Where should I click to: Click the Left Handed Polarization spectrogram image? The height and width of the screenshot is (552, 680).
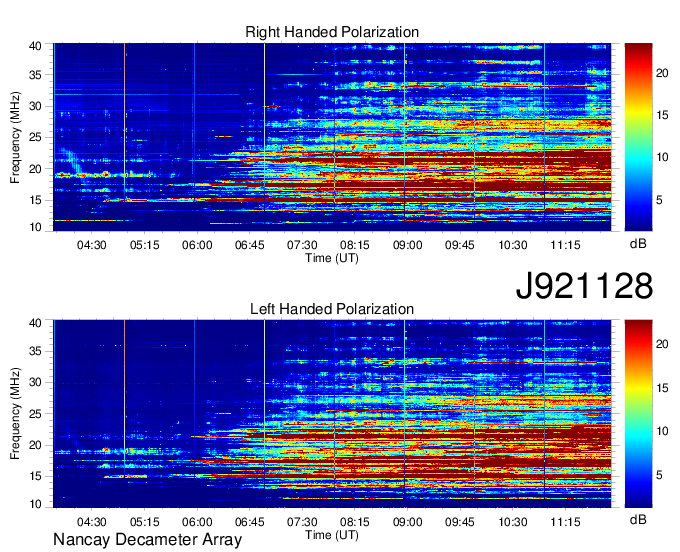click(332, 414)
